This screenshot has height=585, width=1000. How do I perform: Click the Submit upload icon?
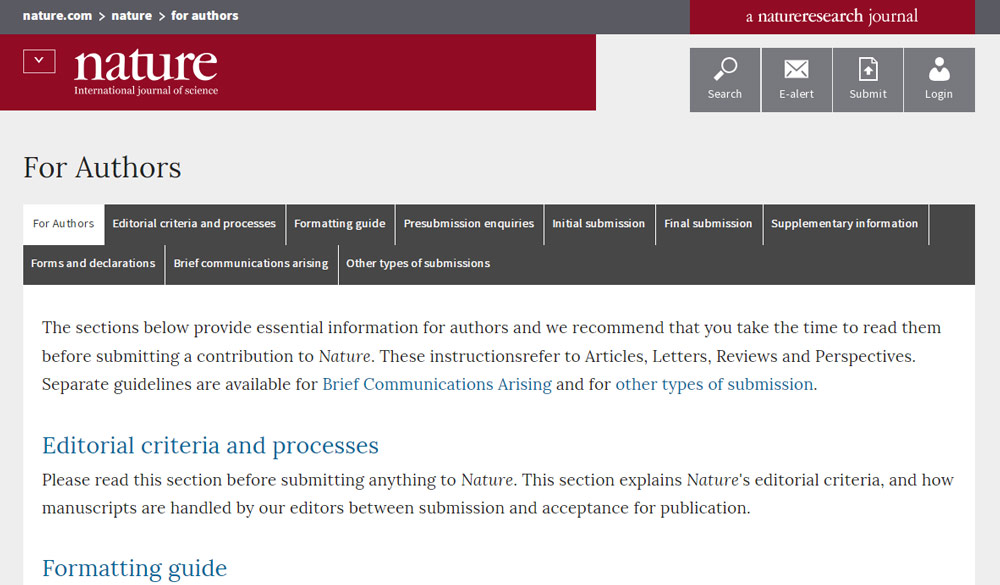[x=867, y=70]
